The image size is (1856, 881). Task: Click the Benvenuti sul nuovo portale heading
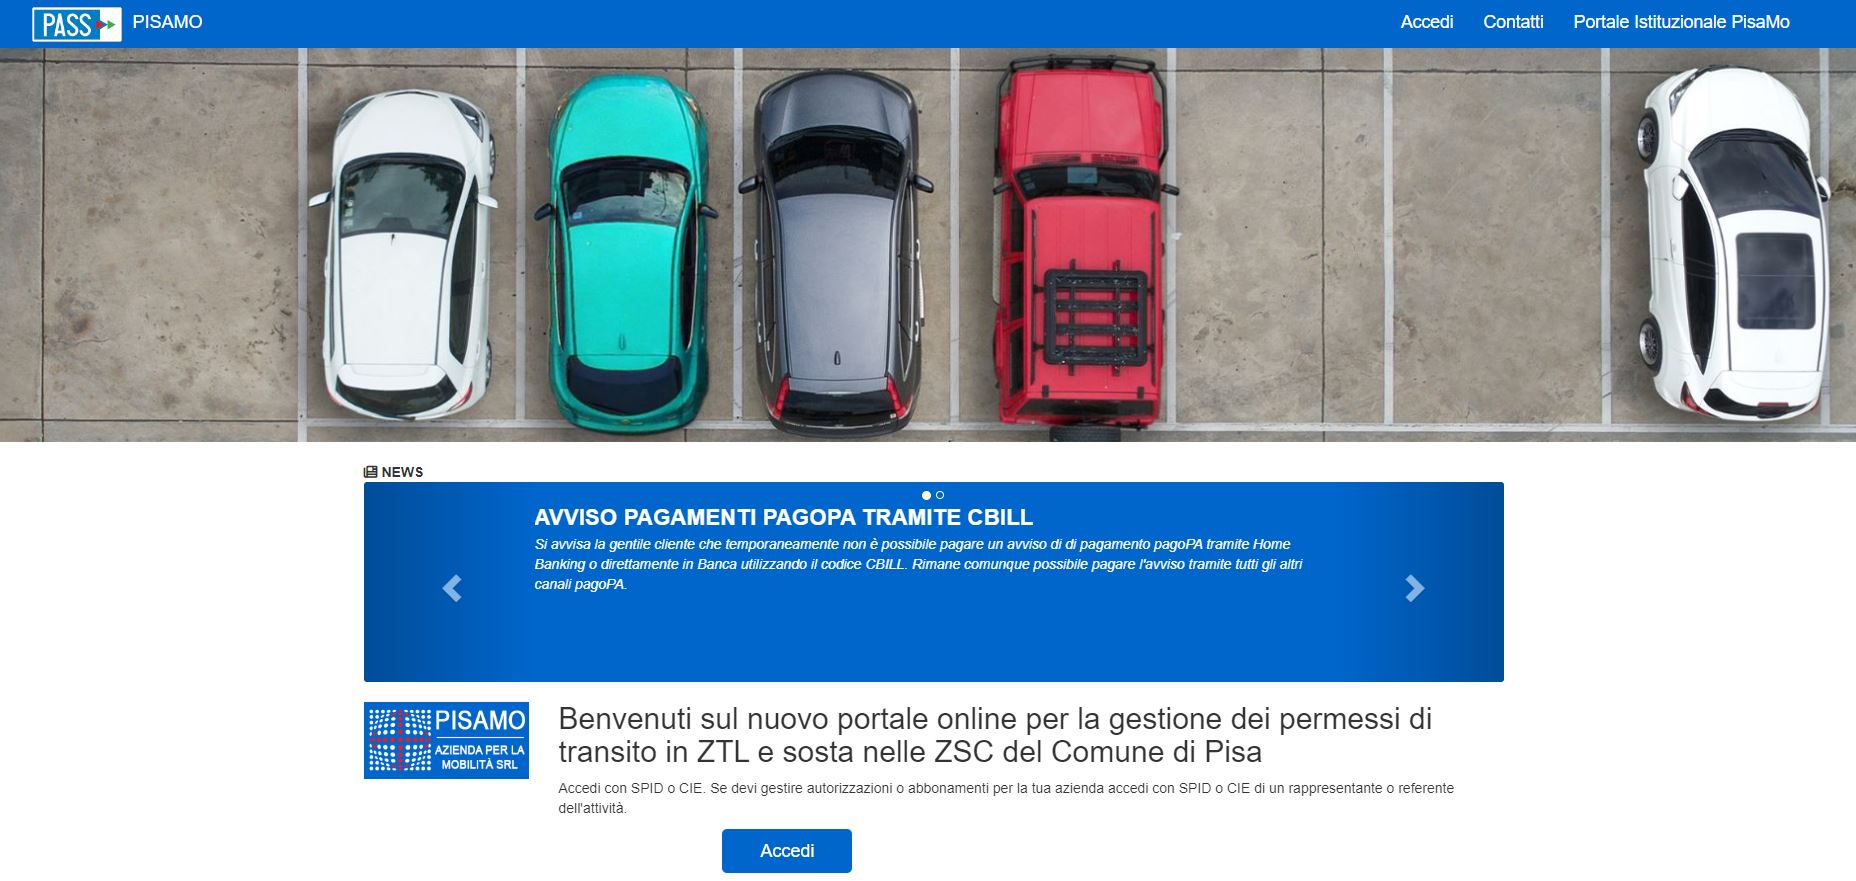[995, 735]
